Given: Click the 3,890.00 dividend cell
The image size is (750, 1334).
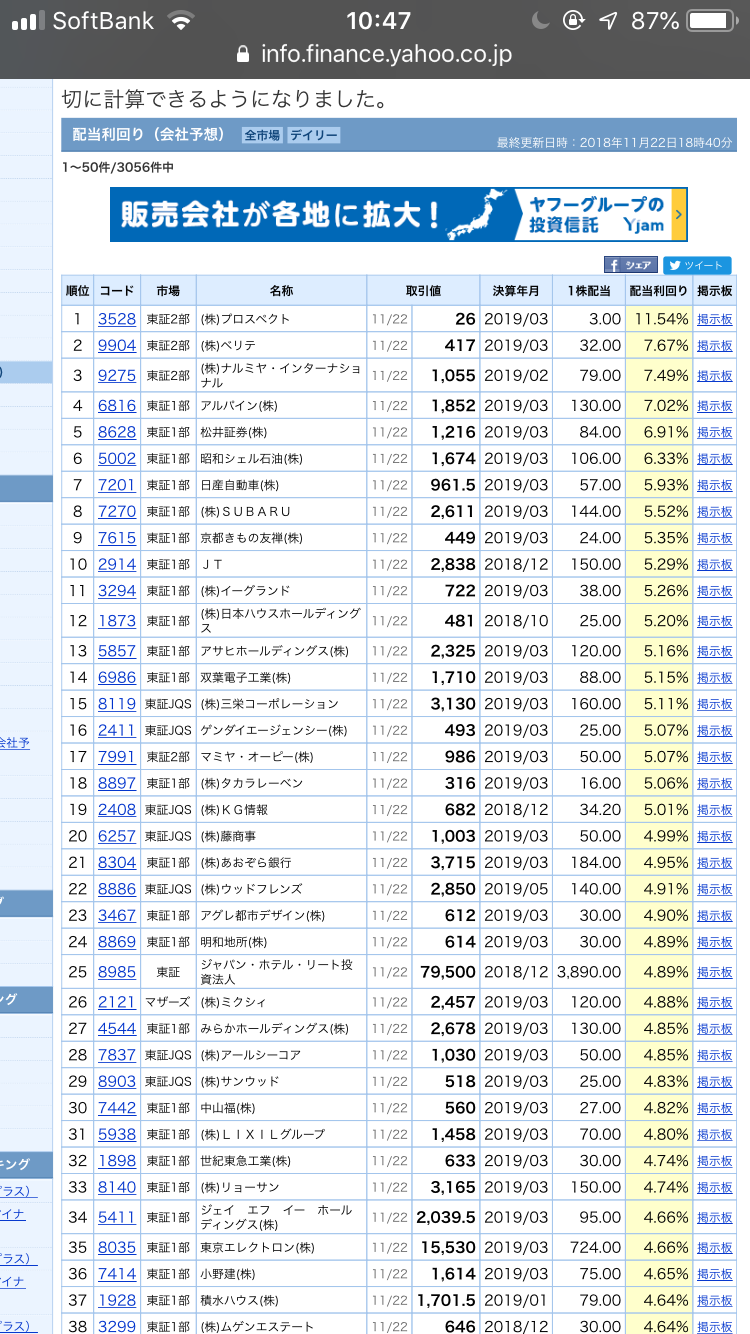Looking at the screenshot, I should coord(589,972).
